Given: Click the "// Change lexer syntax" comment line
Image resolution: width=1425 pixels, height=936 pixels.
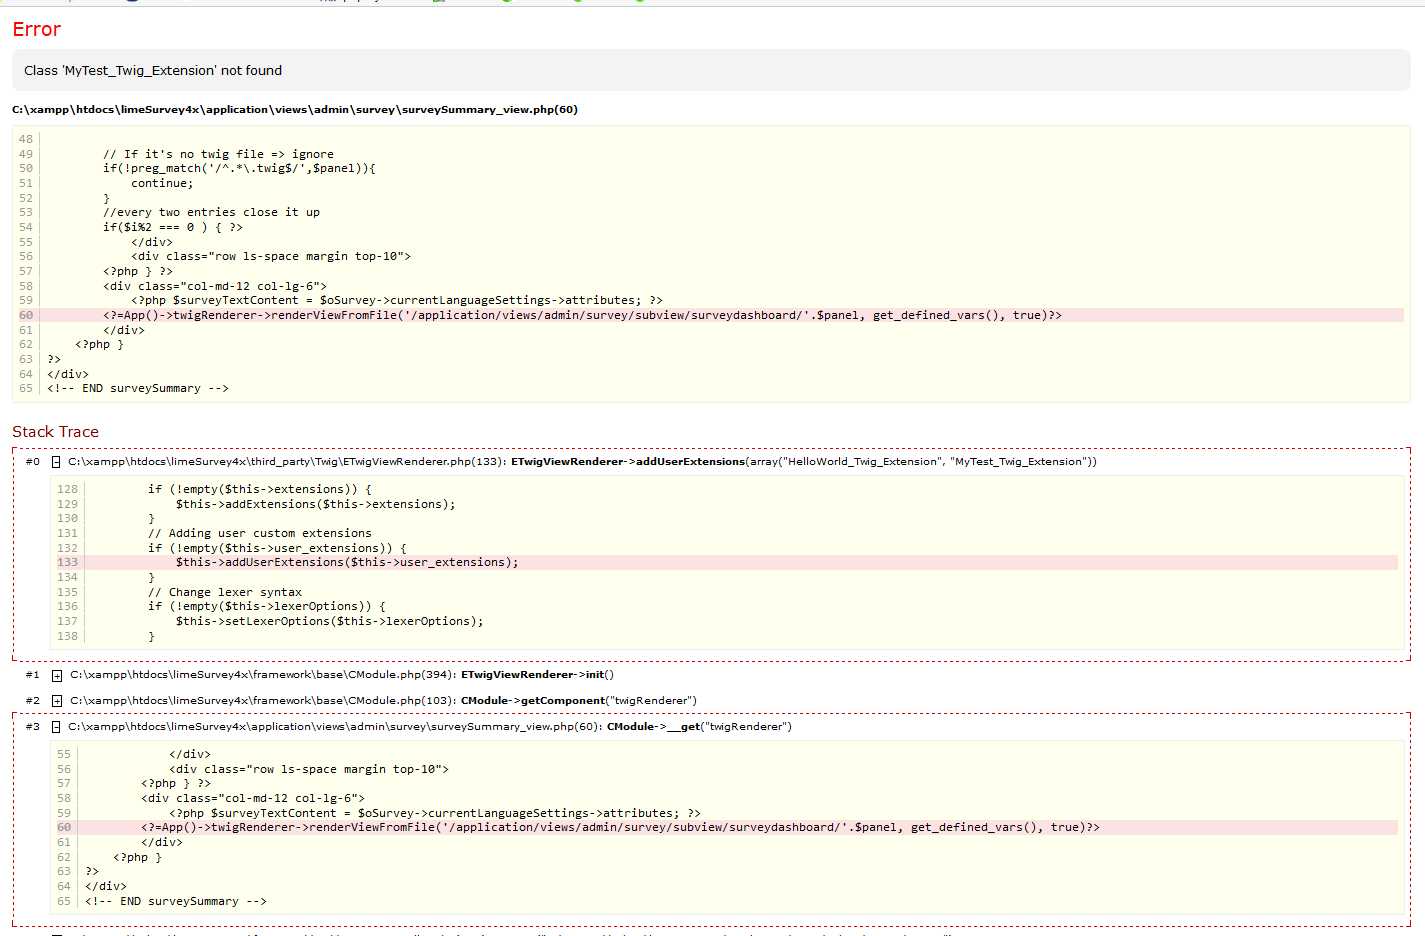Looking at the screenshot, I should tap(225, 592).
